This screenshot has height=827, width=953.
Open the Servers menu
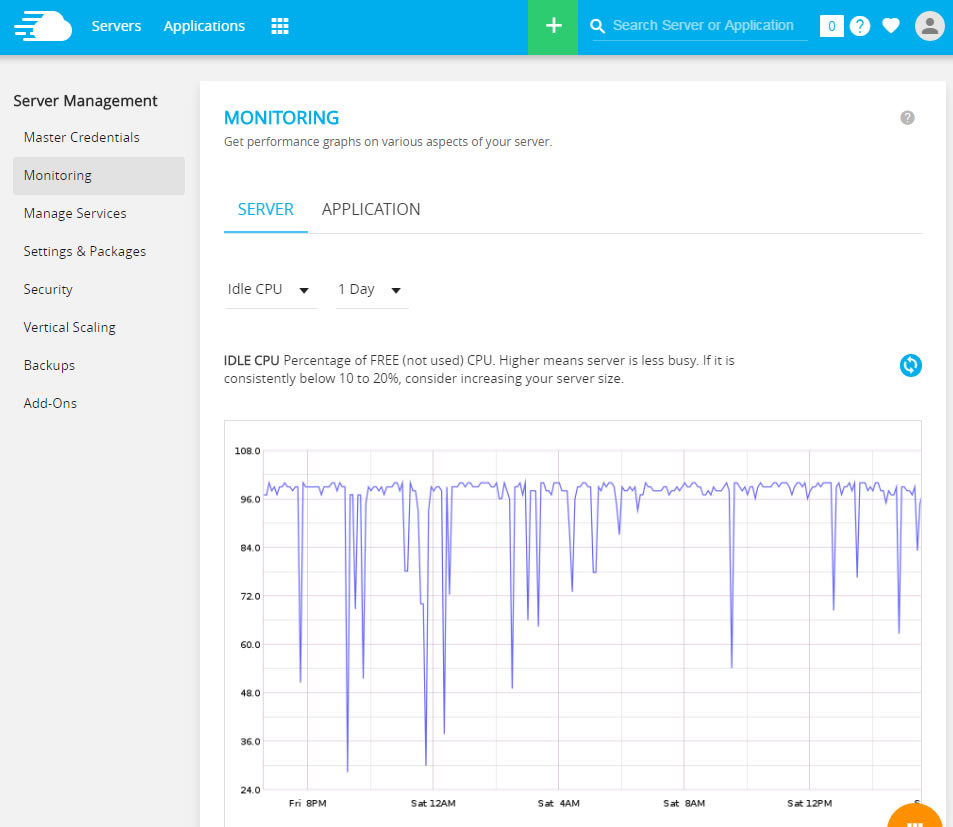tap(116, 26)
